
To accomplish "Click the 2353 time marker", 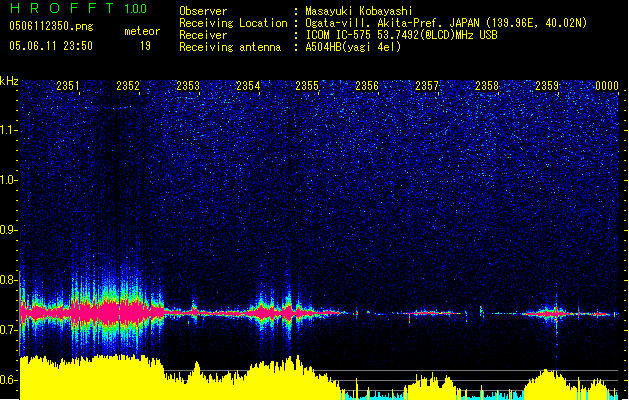I will tap(188, 86).
